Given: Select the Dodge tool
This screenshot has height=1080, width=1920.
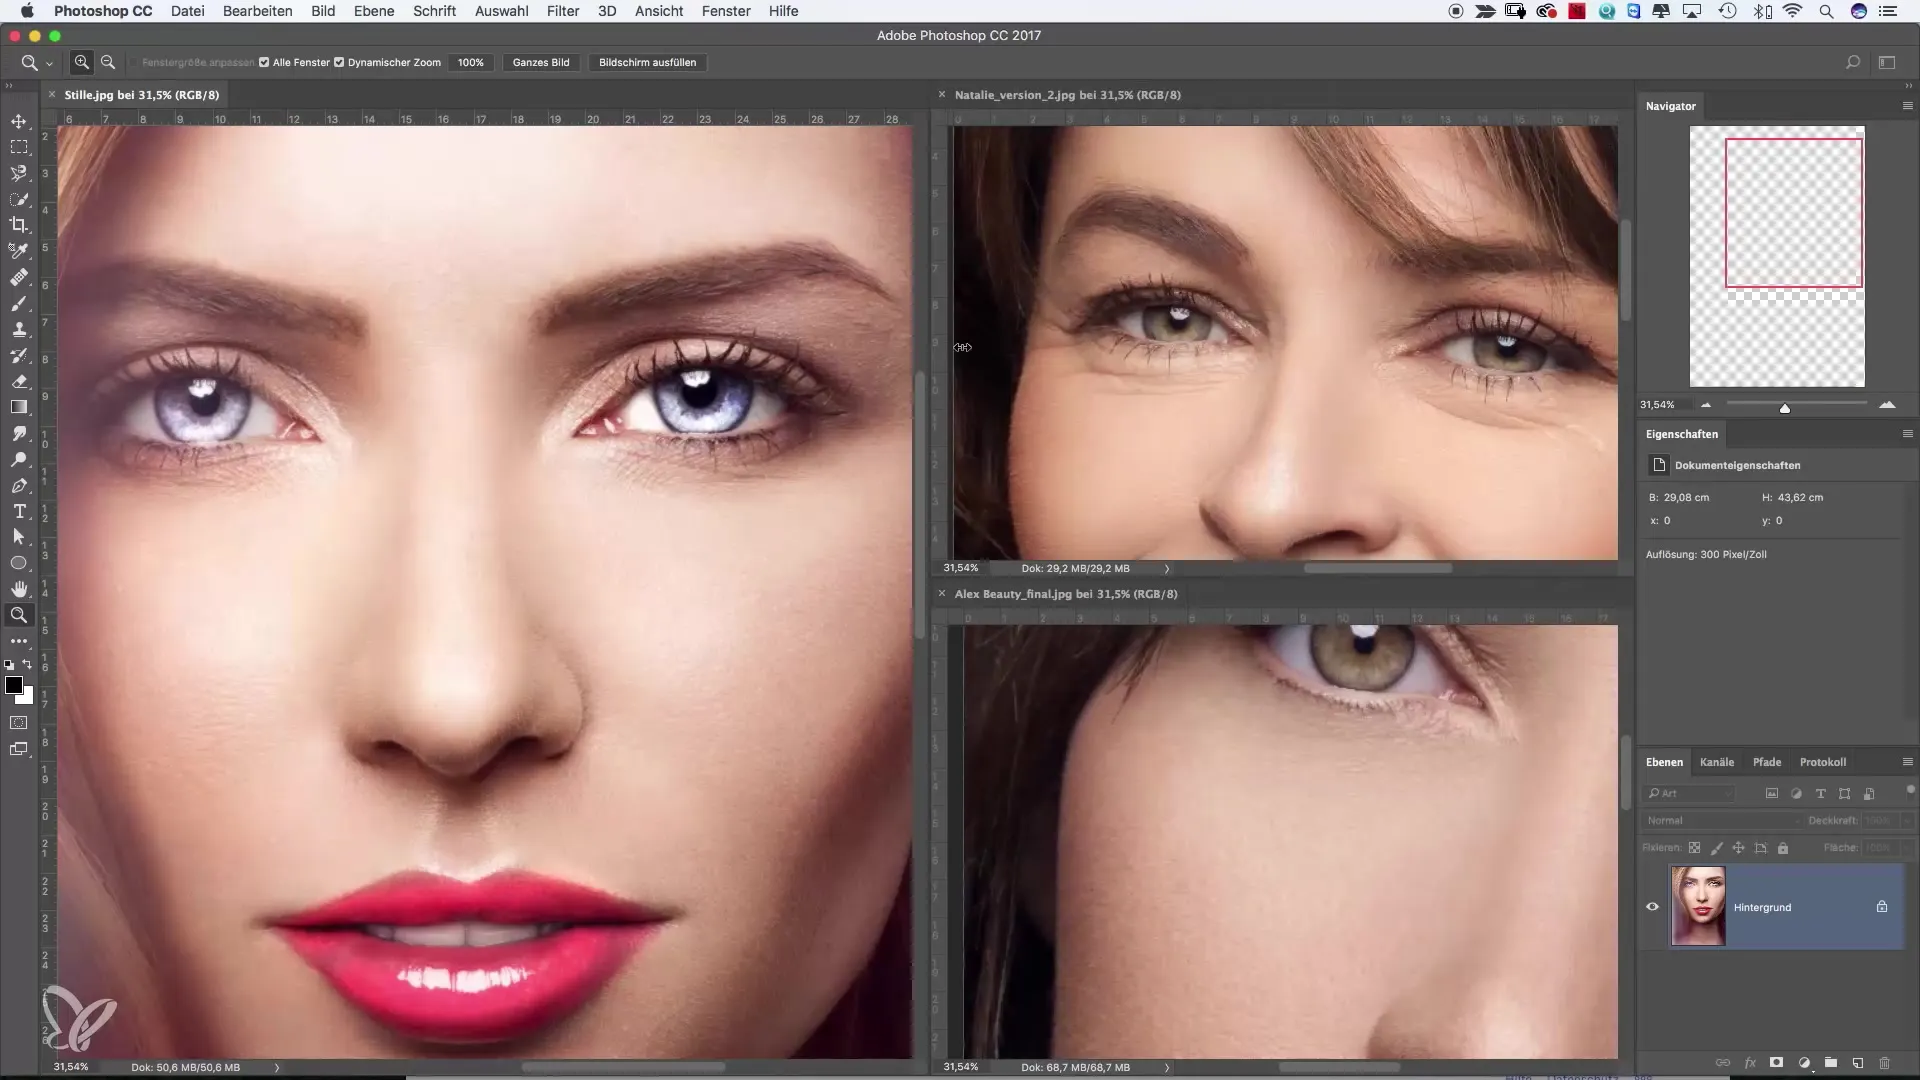Looking at the screenshot, I should click(x=19, y=459).
